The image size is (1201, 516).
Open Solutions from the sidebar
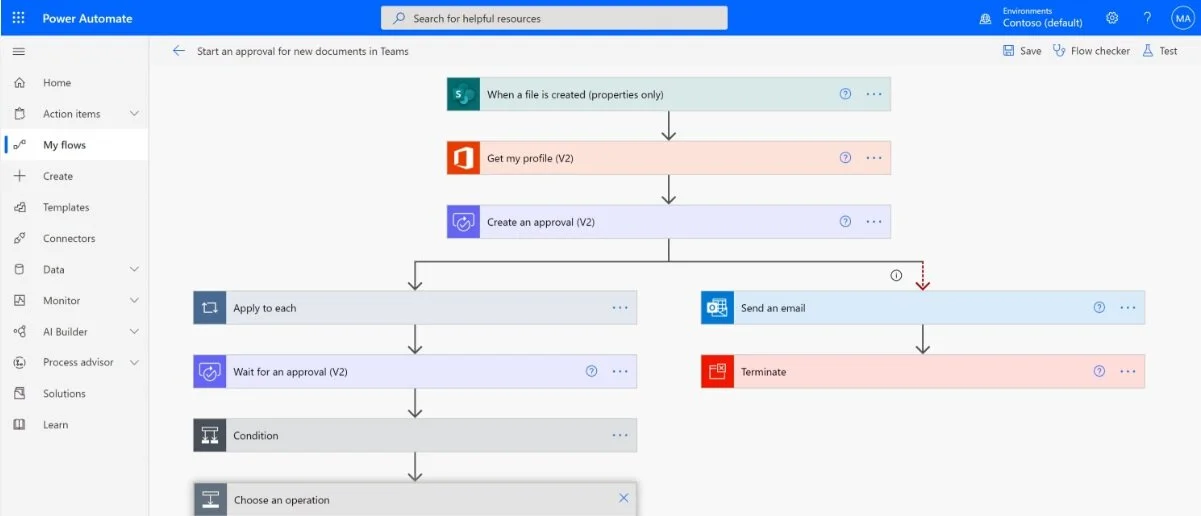(75, 393)
